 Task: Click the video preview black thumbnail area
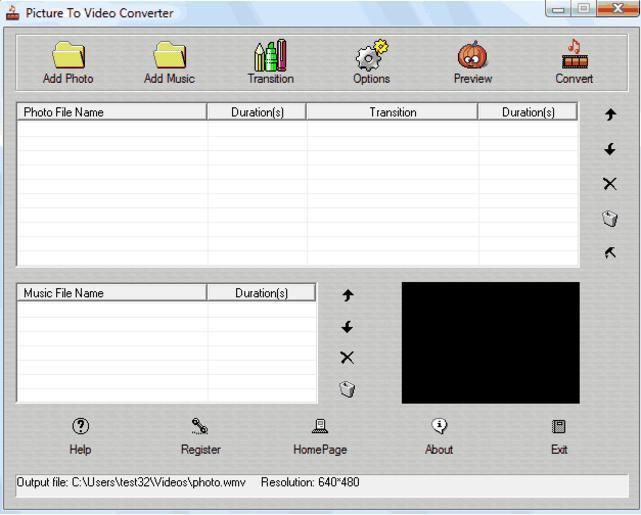(x=490, y=342)
